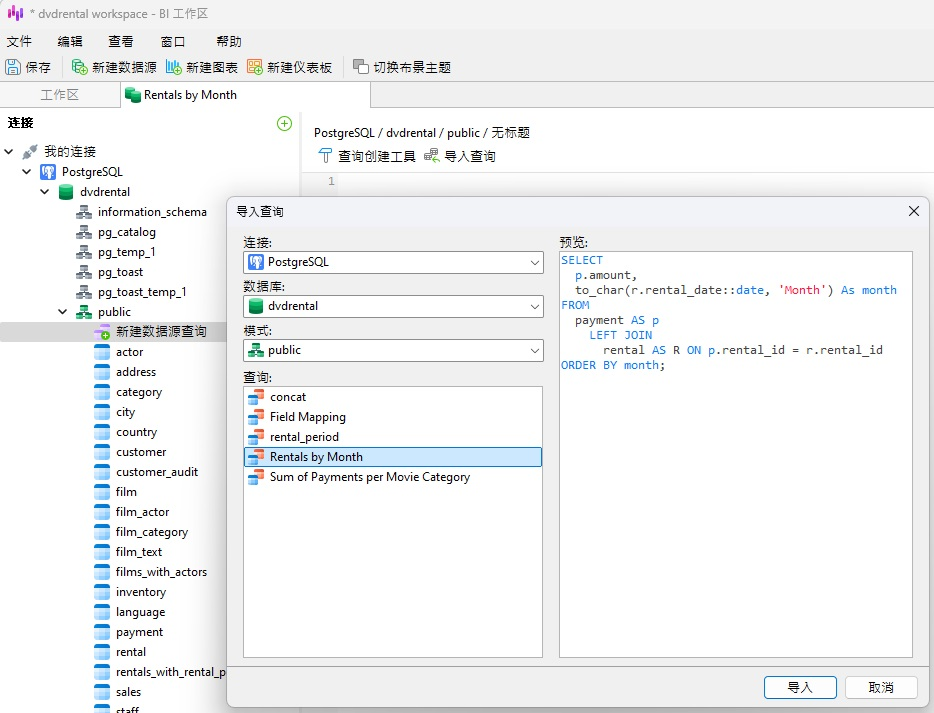Select the sales table
Viewport: 934px width, 713px height.
129,692
